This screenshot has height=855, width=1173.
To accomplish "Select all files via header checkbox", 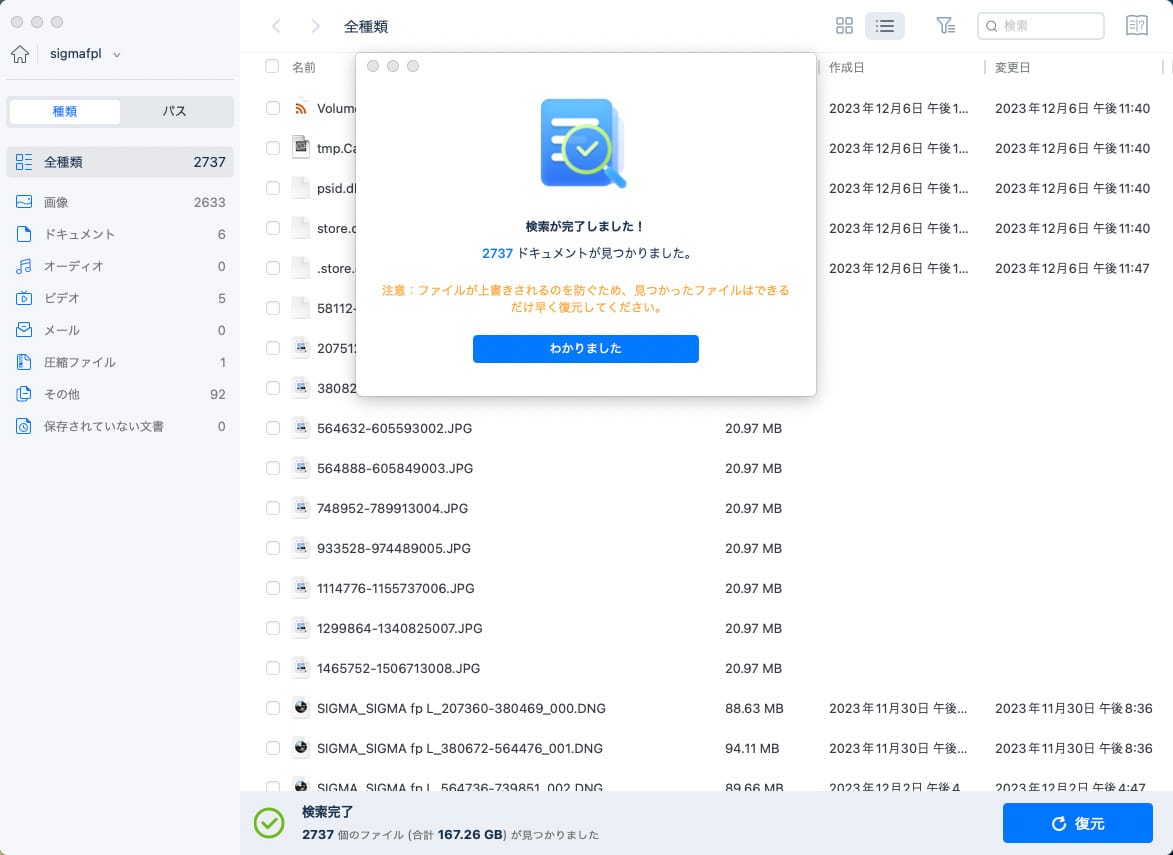I will pyautogui.click(x=273, y=67).
